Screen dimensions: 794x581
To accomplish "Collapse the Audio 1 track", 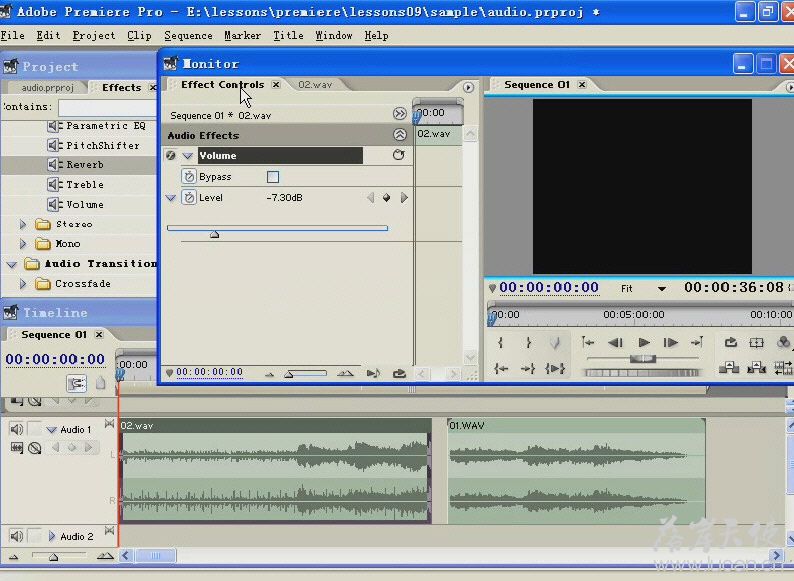I will coord(51,430).
